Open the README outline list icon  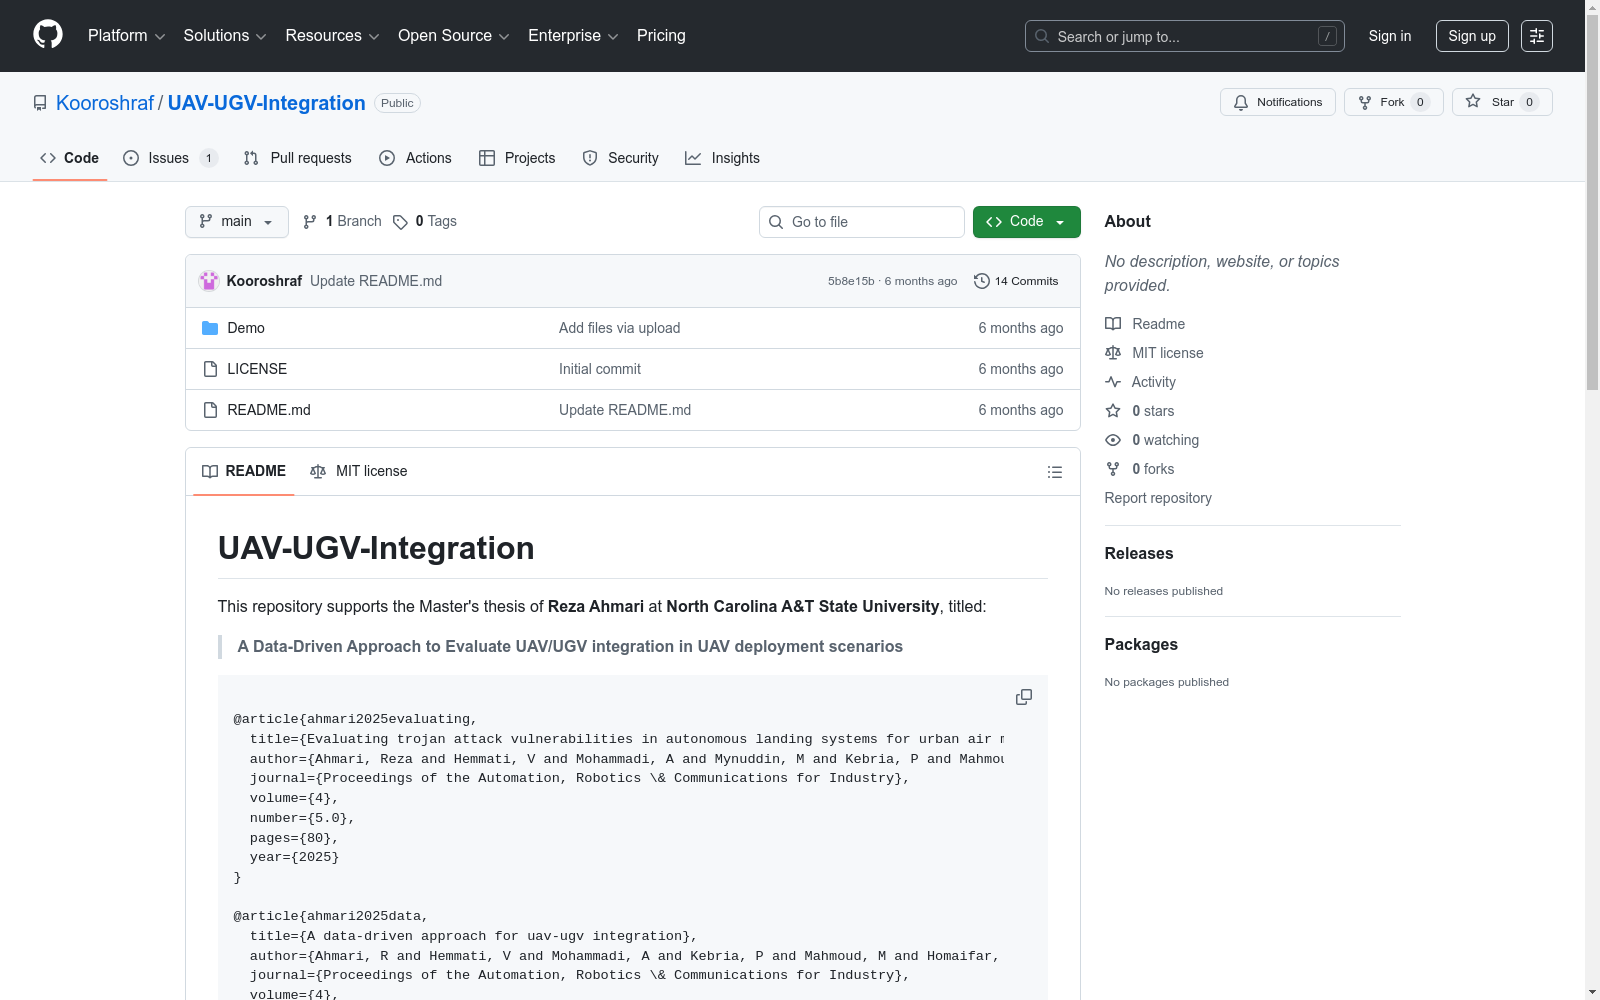coord(1054,472)
